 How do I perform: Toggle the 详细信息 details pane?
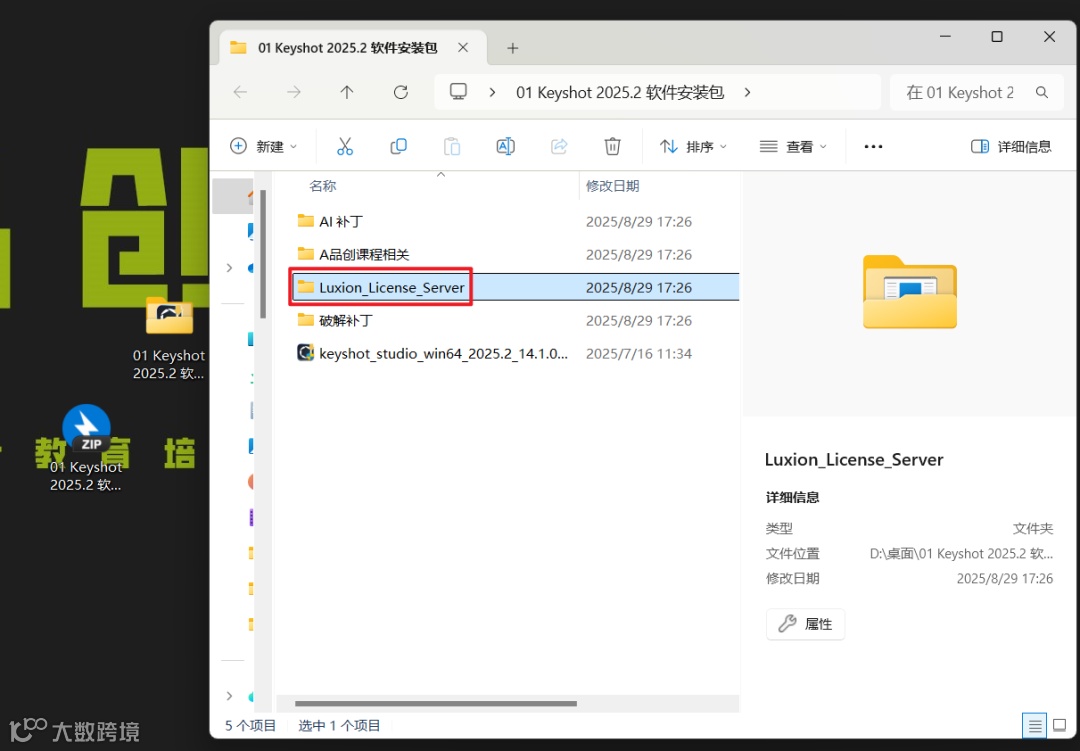[x=1011, y=146]
